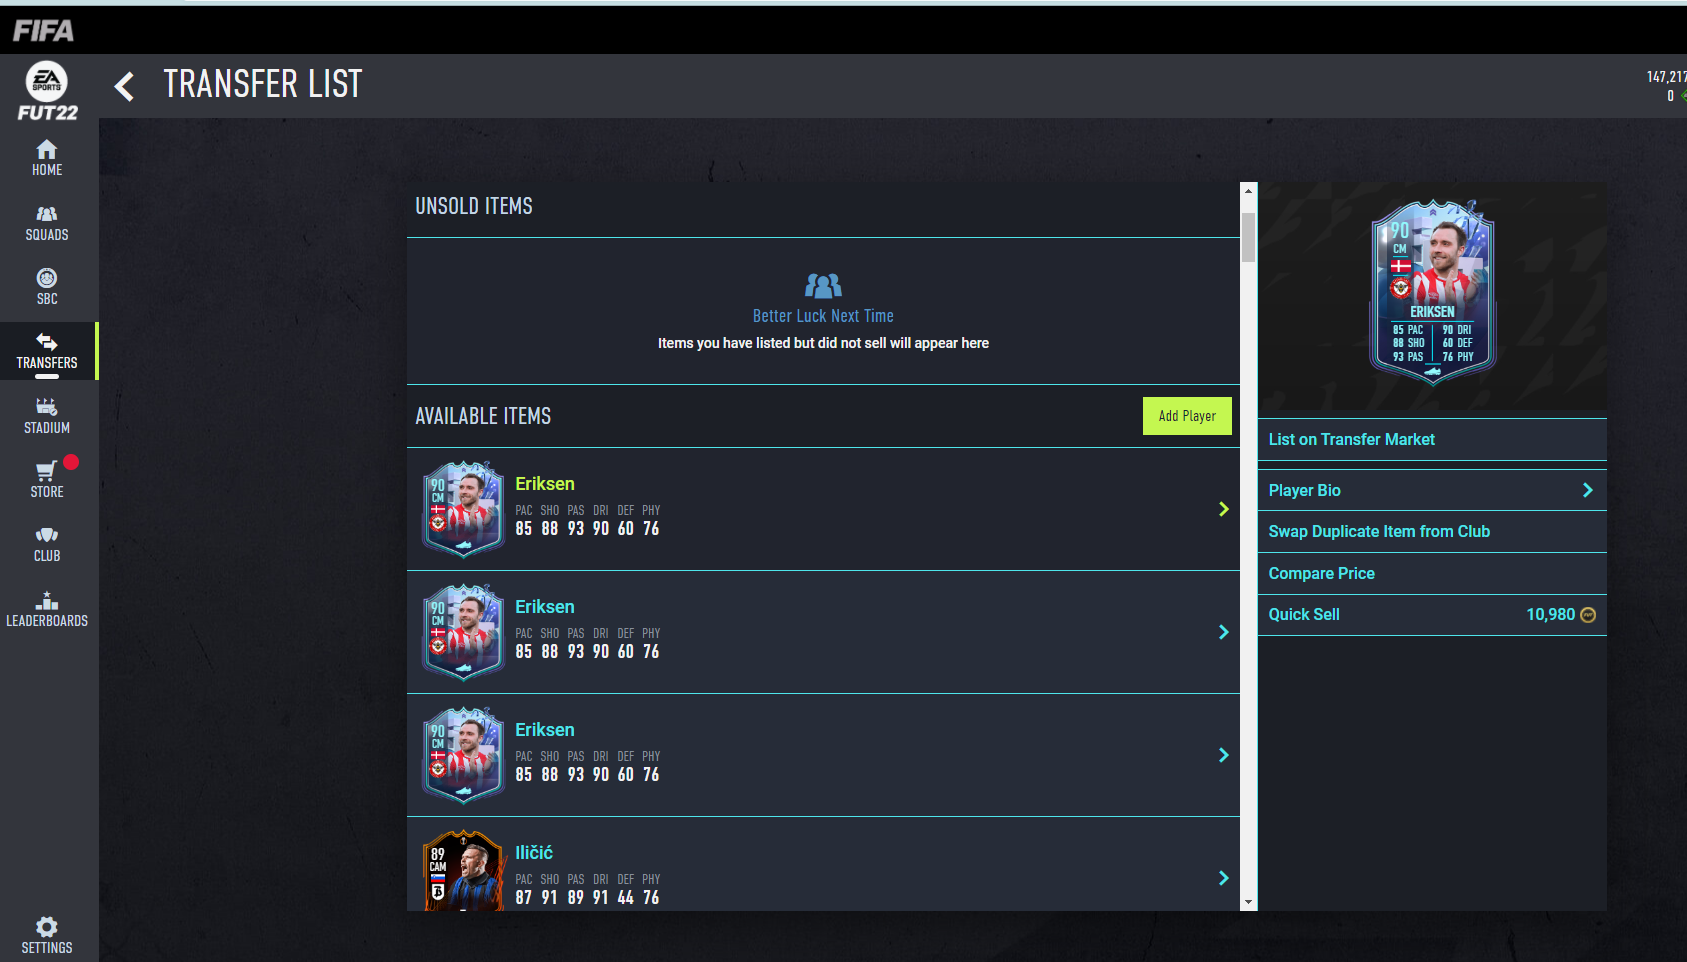Click the Transfer List page title
The height and width of the screenshot is (962, 1687).
pyautogui.click(x=263, y=85)
